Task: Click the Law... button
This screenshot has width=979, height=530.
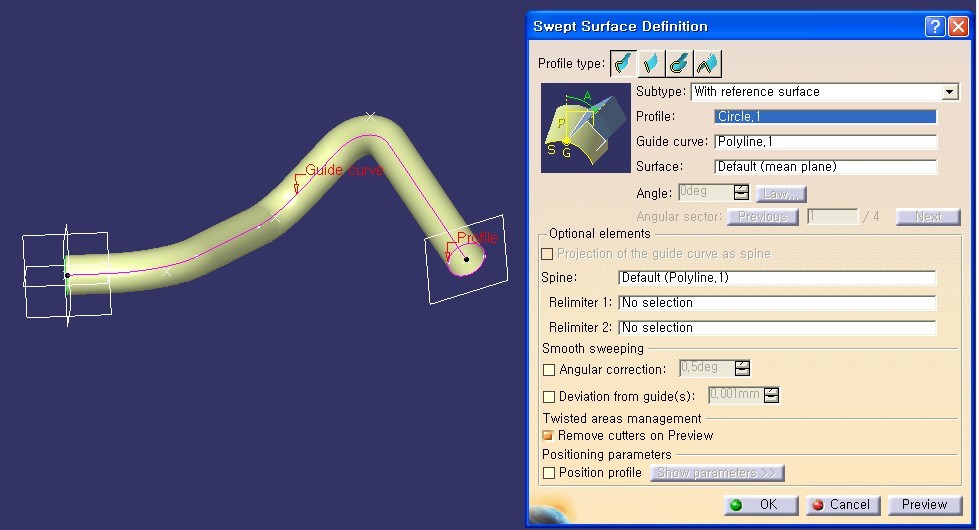Action: 780,194
